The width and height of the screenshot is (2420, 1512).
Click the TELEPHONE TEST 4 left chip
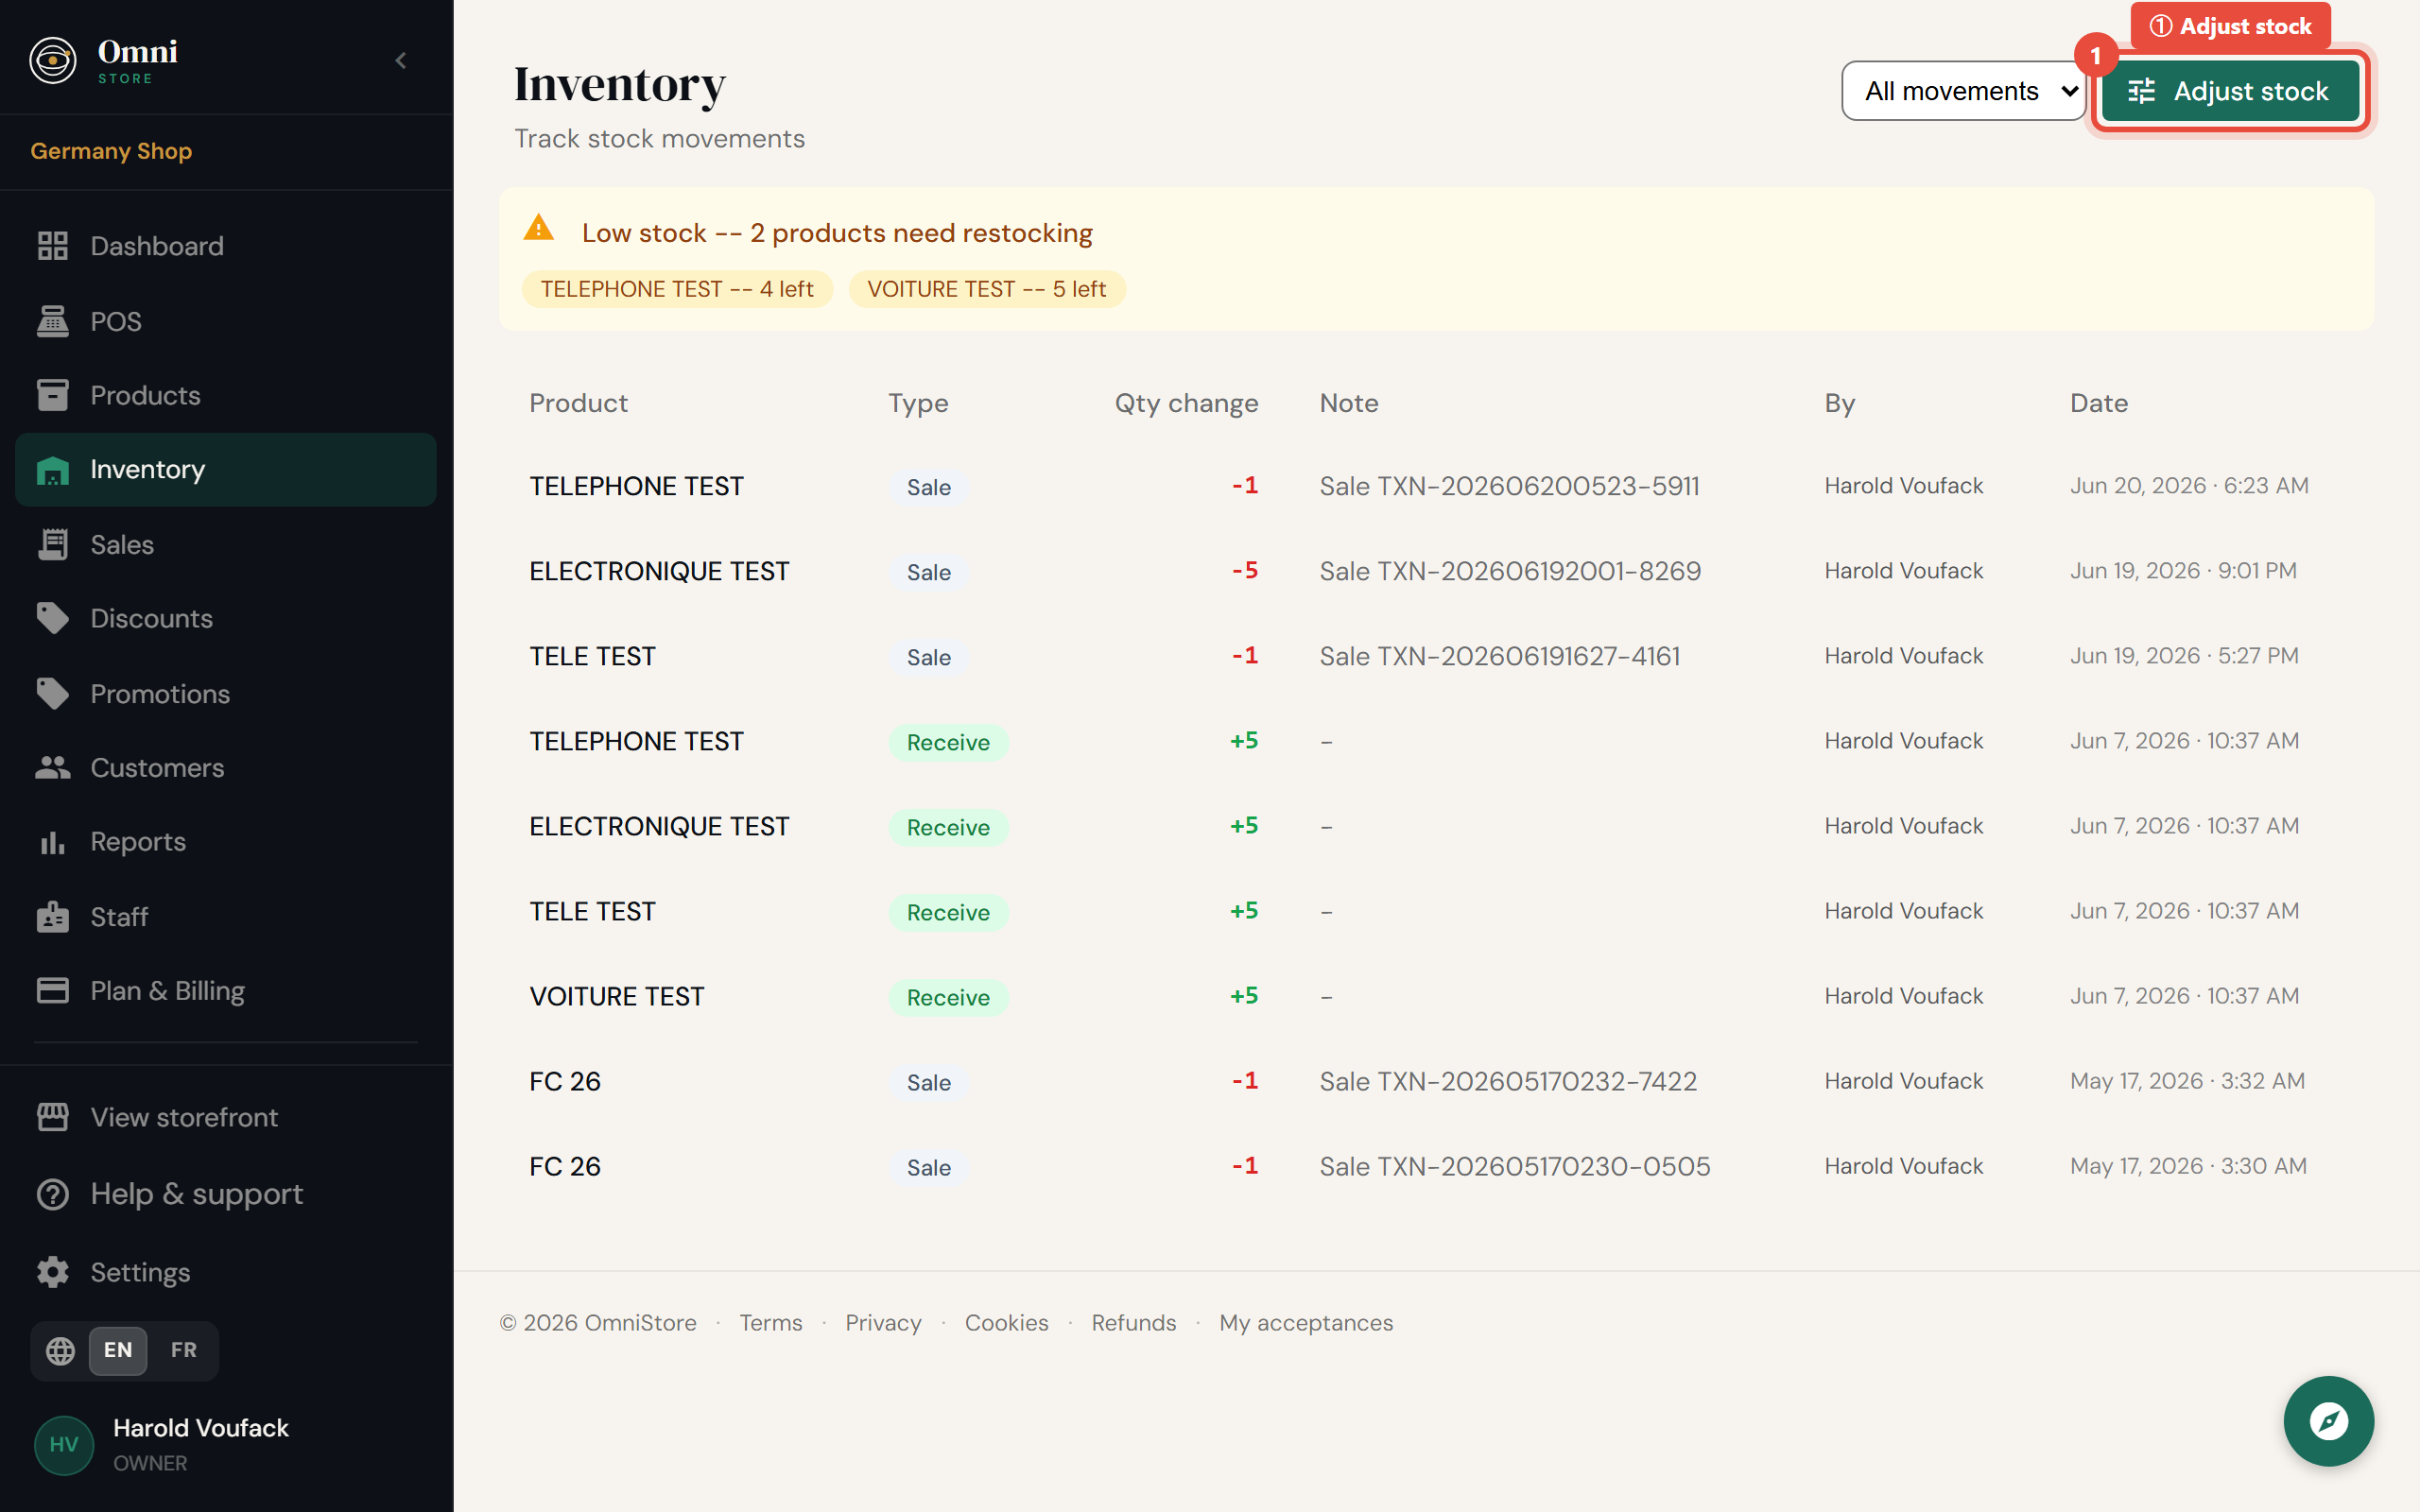[x=677, y=289]
